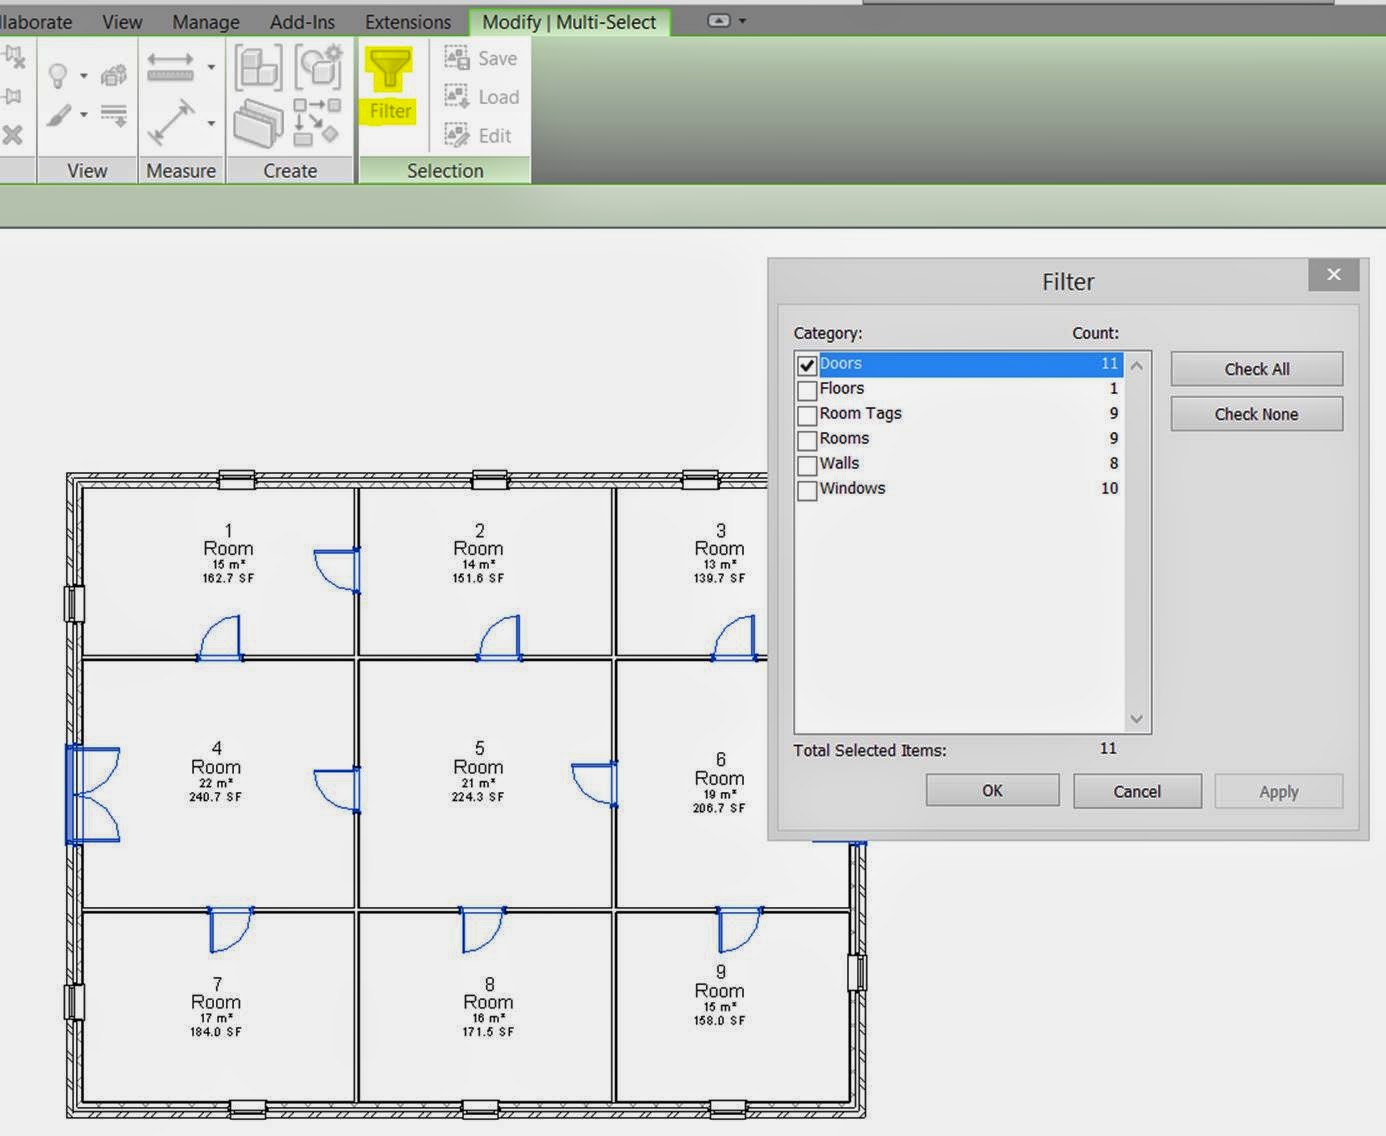Click the highlighted Filter funnel icon

click(389, 70)
